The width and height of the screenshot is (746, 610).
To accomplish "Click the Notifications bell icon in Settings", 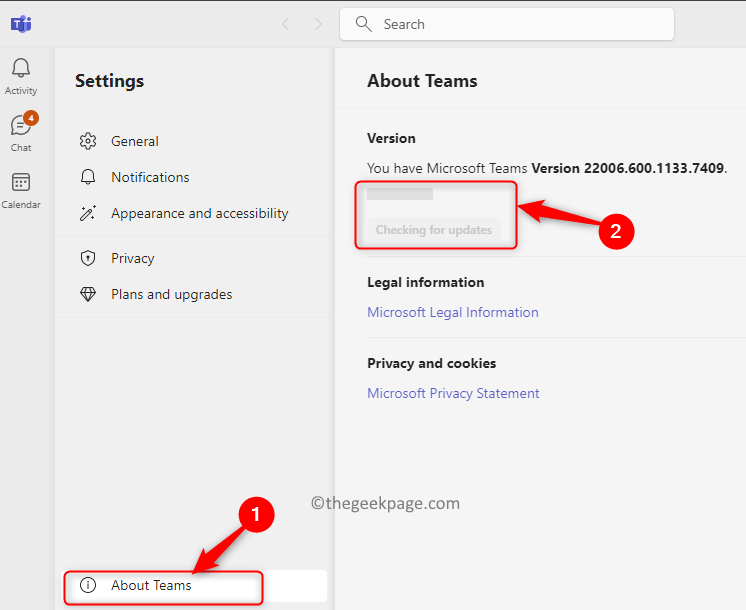I will click(88, 177).
